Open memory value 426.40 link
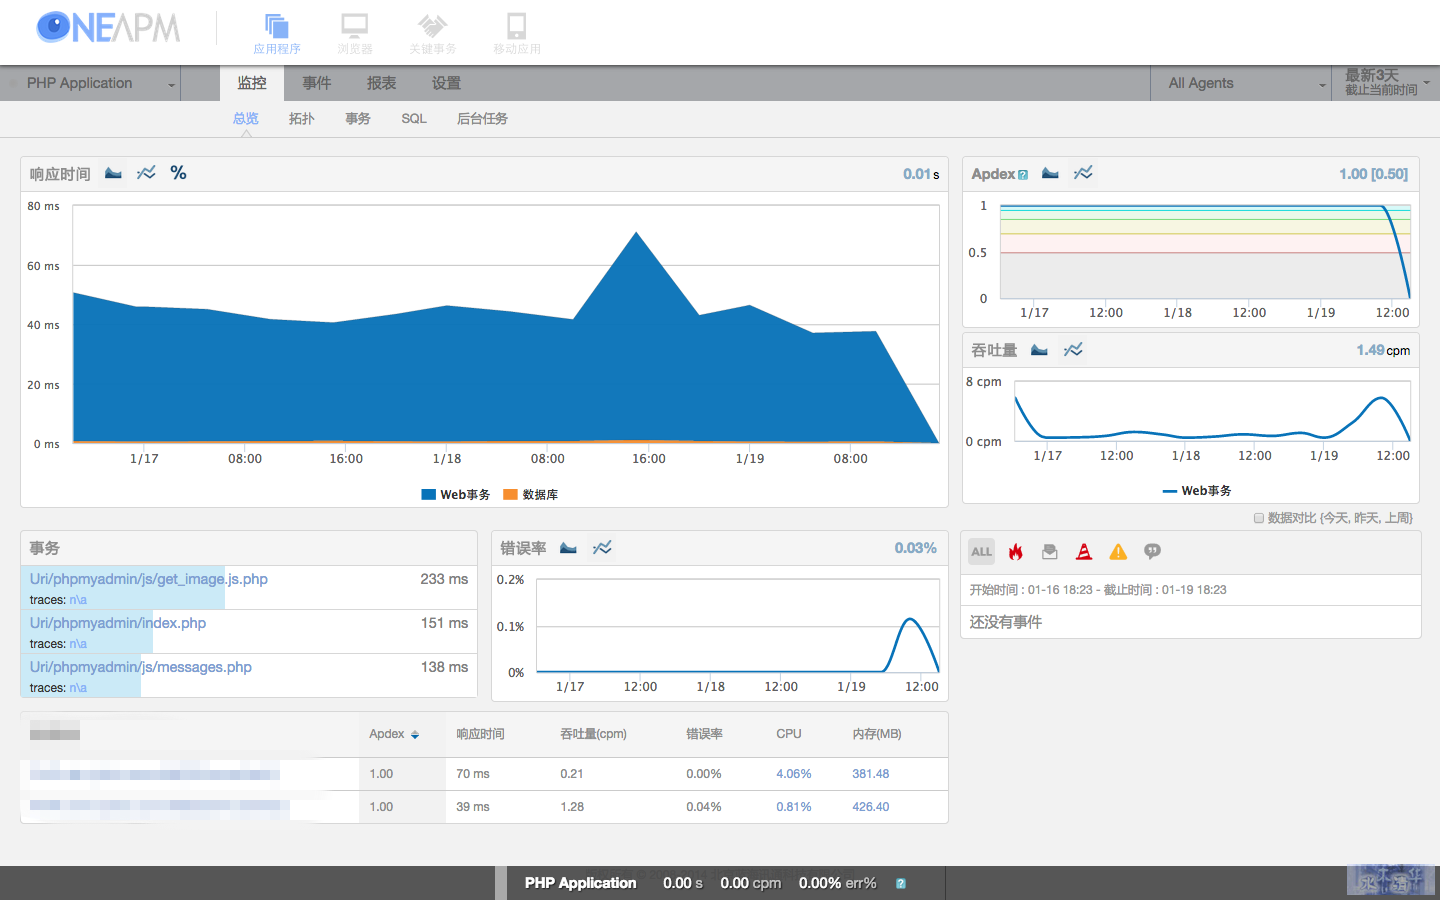This screenshot has height=900, width=1440. [x=871, y=807]
